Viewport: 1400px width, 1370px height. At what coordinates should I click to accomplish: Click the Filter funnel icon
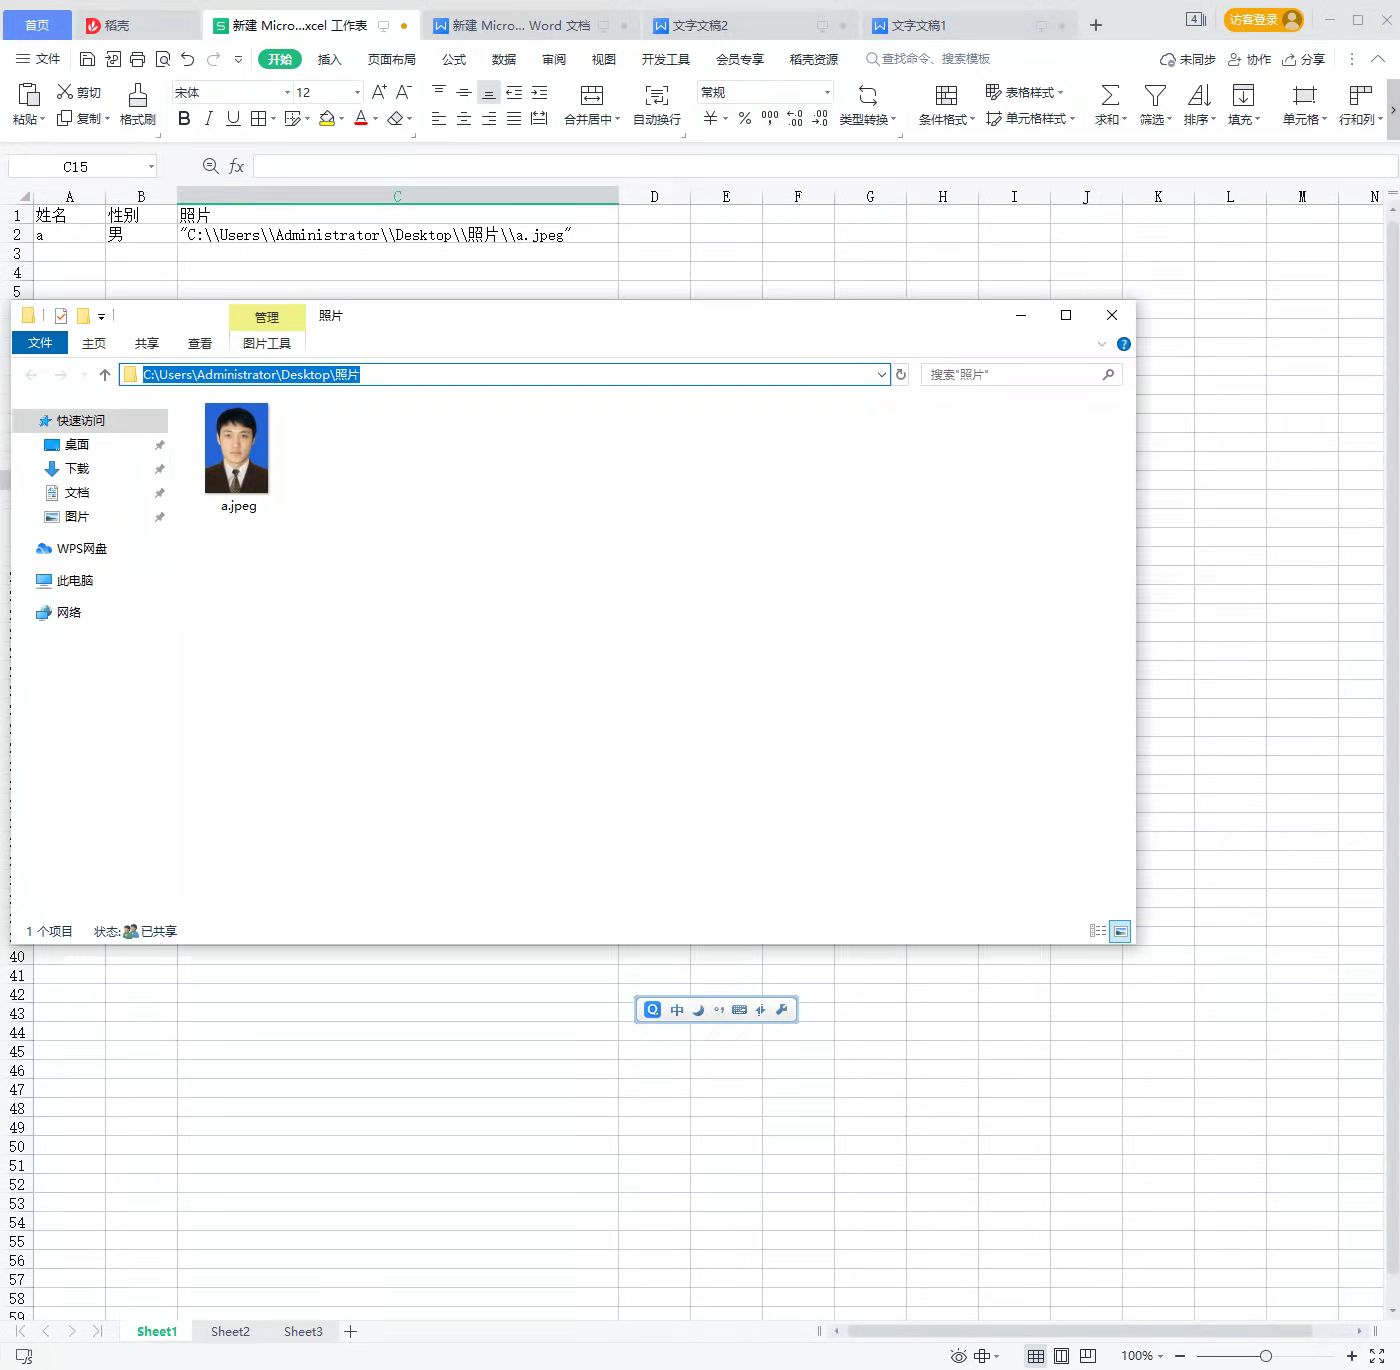click(x=1155, y=95)
